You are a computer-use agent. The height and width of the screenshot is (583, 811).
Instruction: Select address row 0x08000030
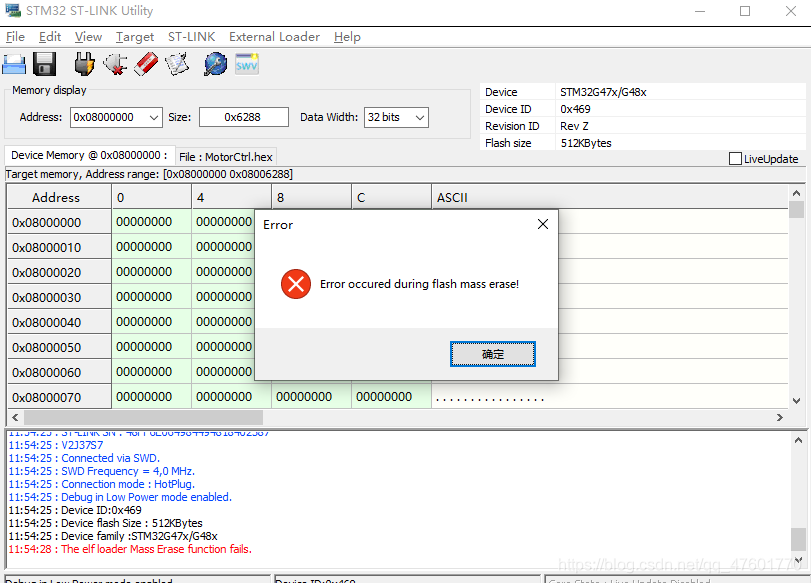[59, 297]
